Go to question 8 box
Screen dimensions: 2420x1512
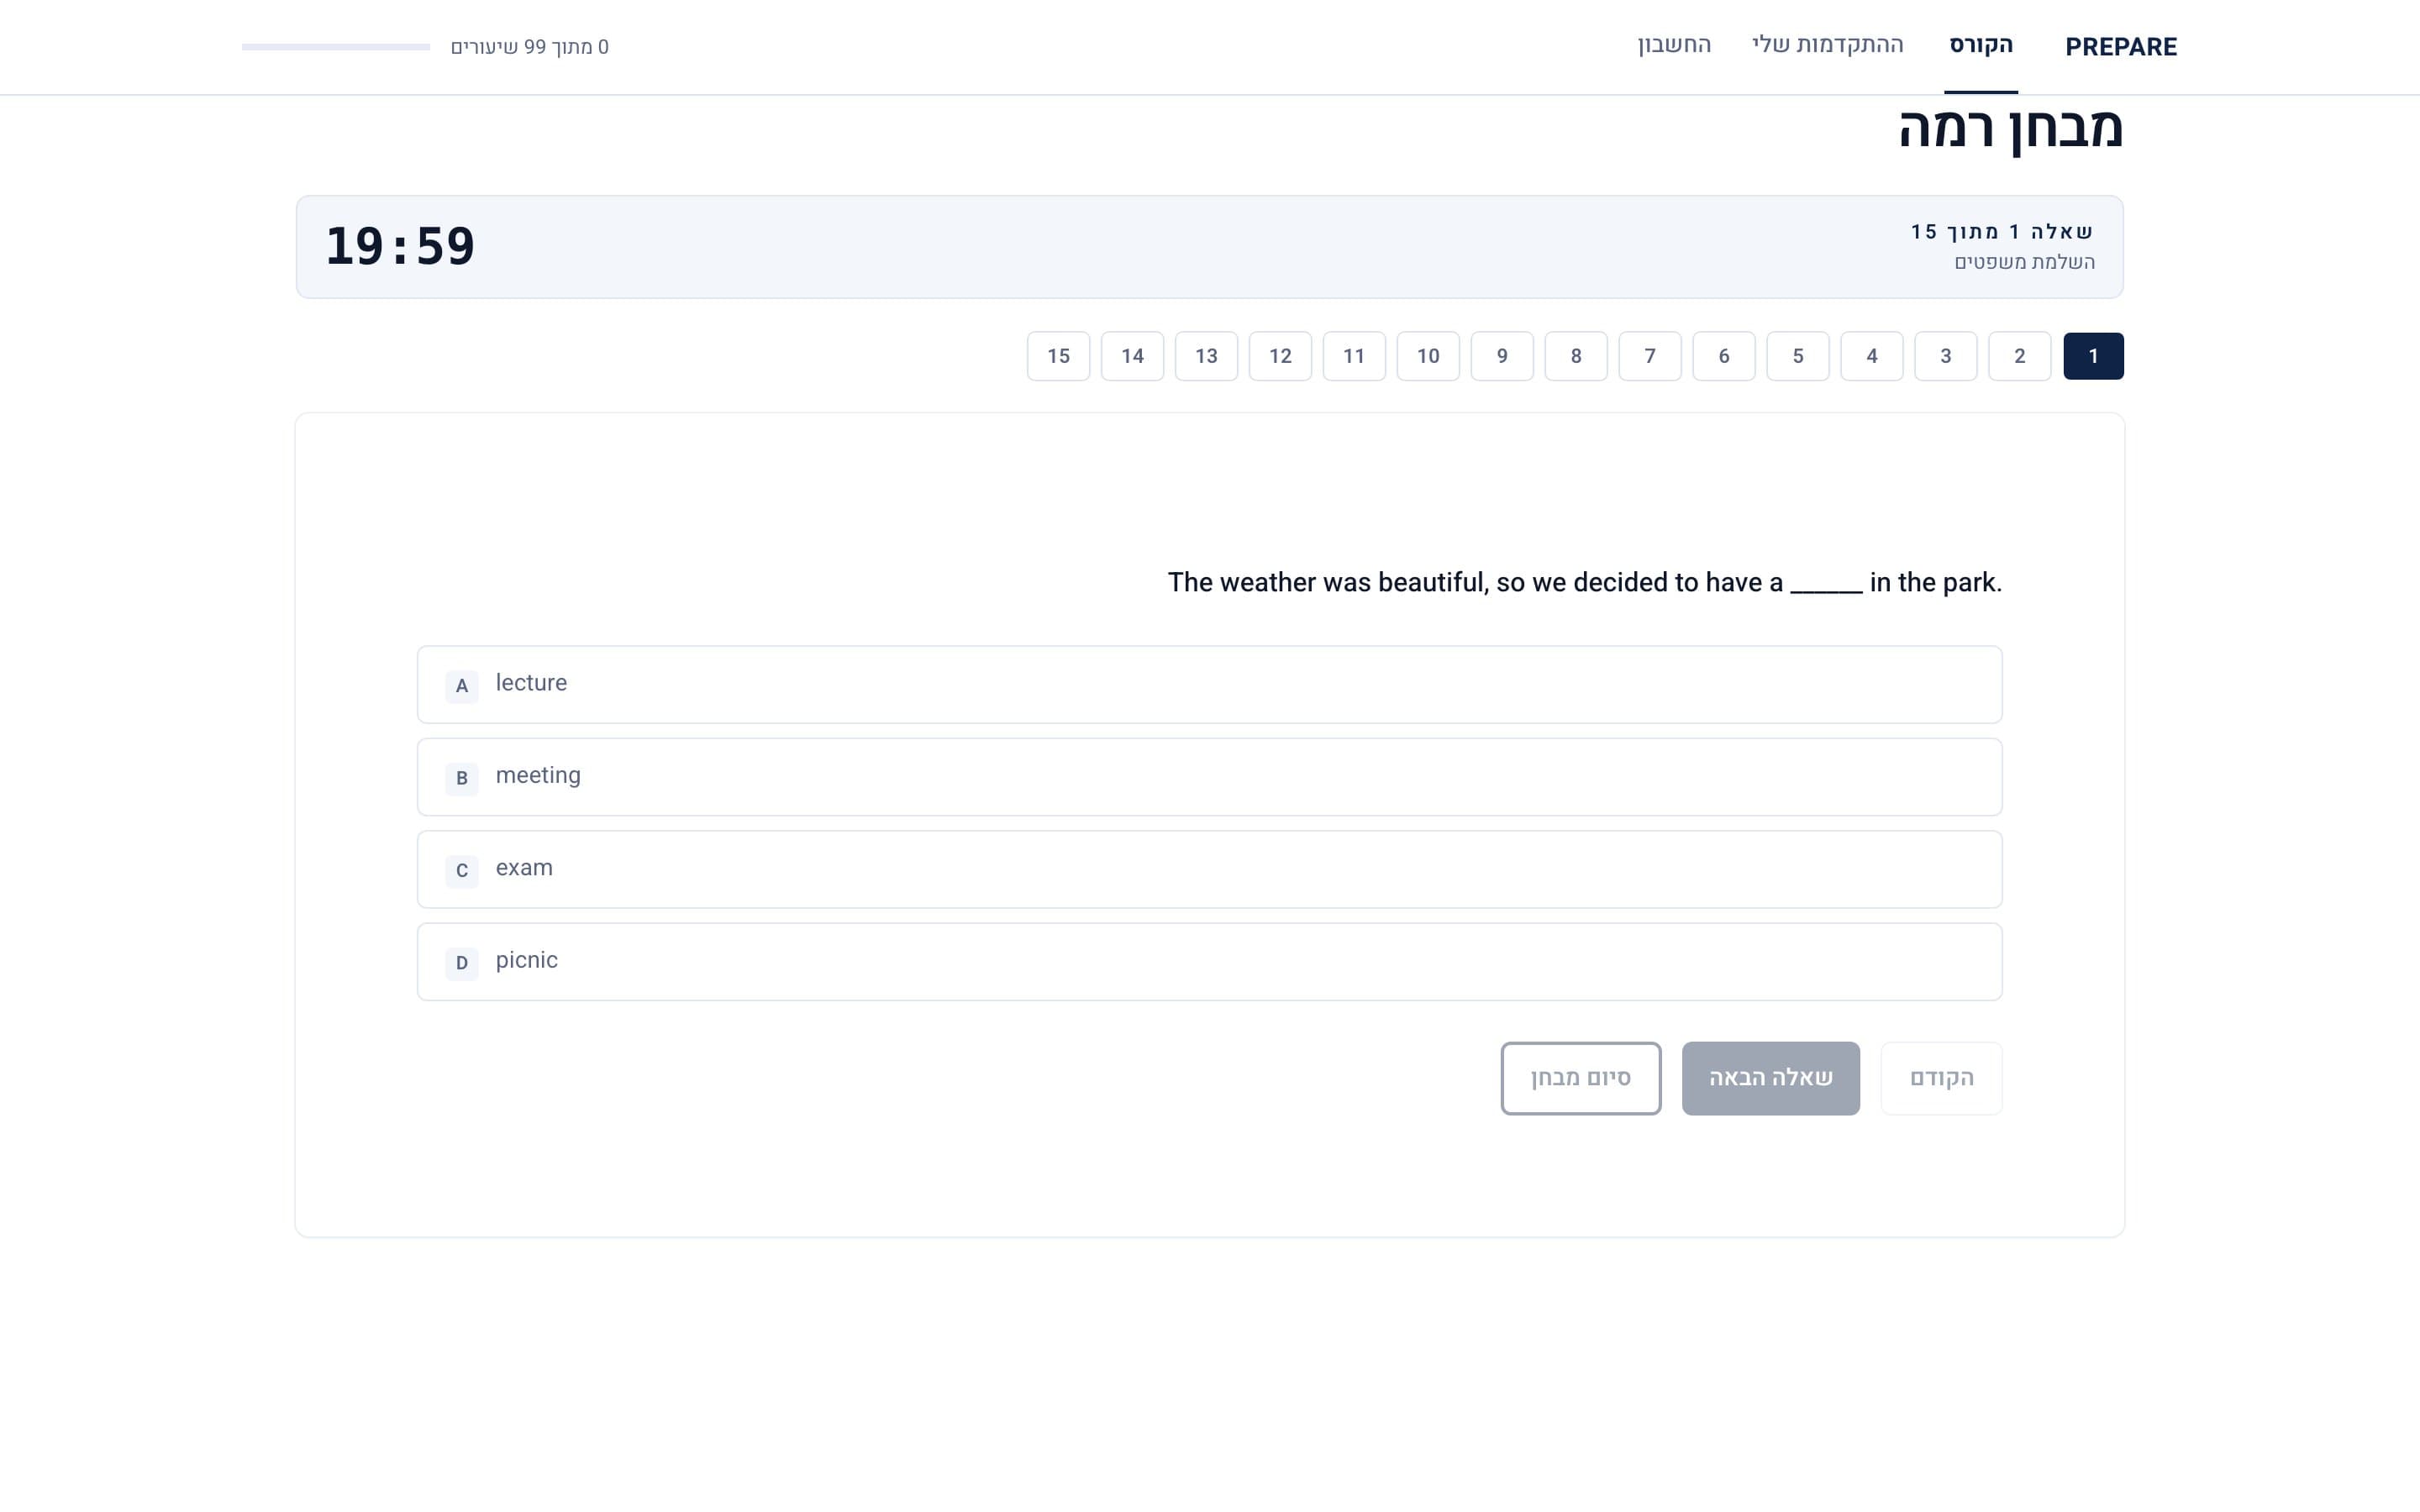click(x=1575, y=356)
